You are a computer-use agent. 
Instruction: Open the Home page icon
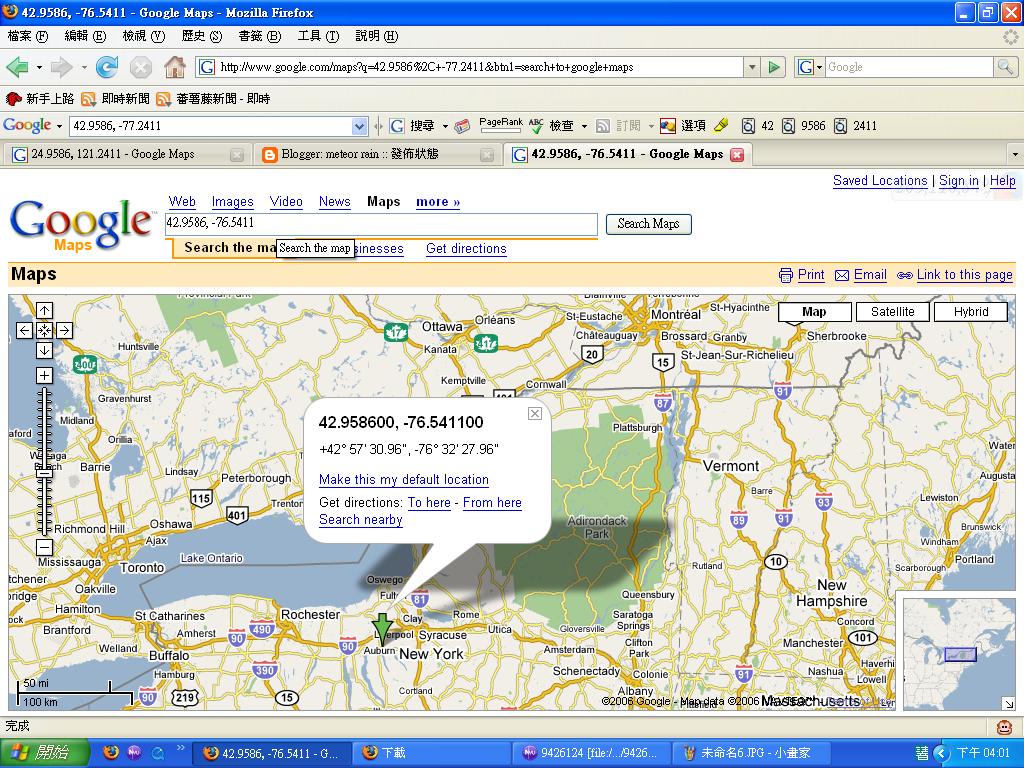tap(174, 67)
